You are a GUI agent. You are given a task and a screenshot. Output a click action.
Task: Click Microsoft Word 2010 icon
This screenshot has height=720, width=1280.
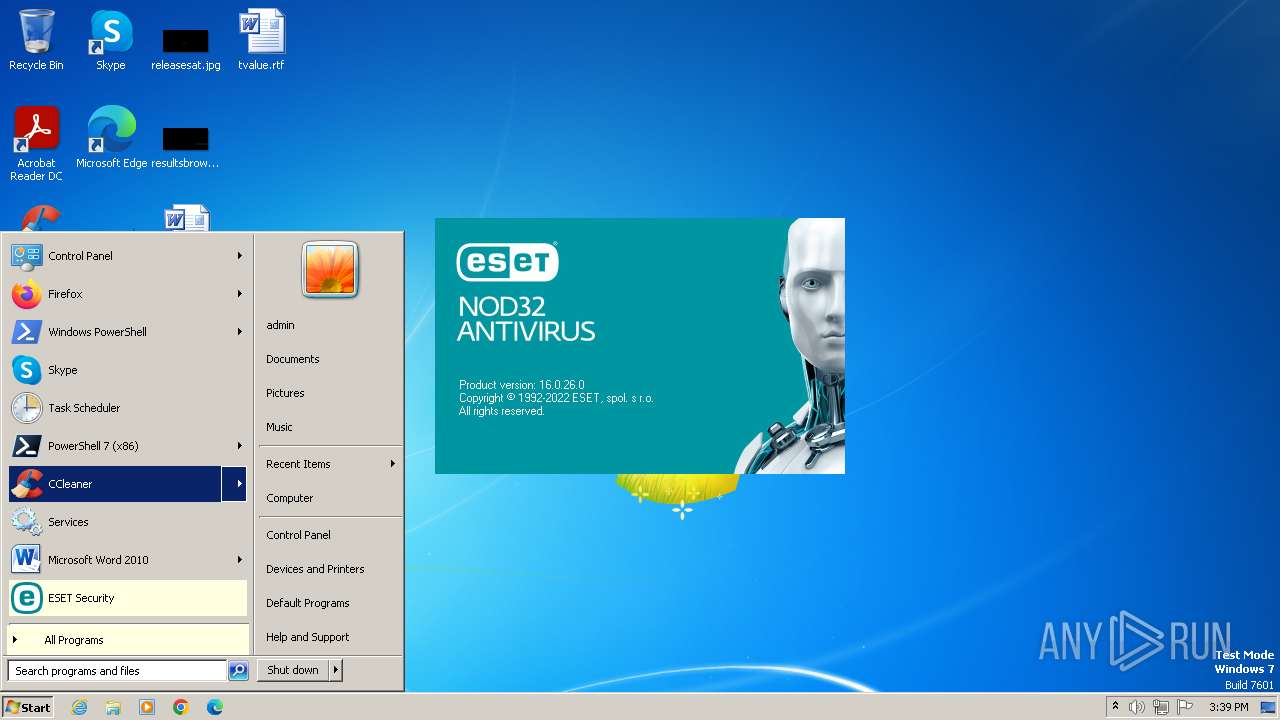click(26, 560)
